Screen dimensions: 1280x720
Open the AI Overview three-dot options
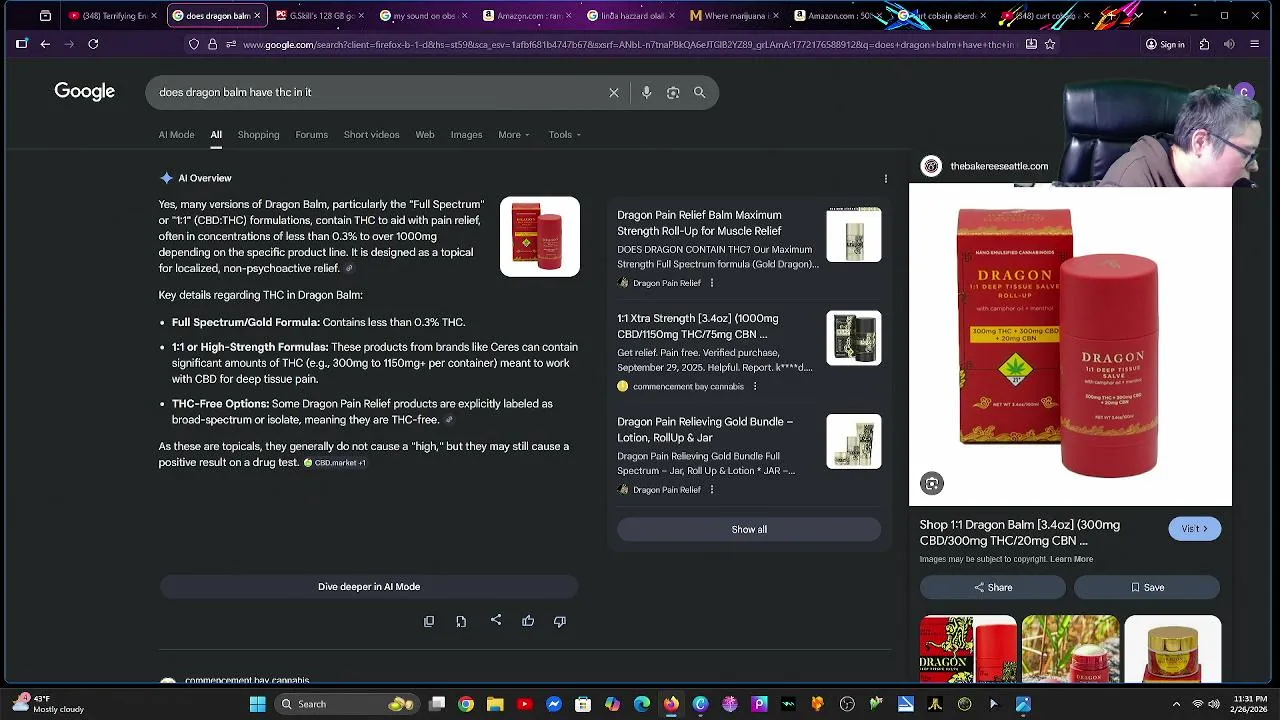tap(885, 179)
